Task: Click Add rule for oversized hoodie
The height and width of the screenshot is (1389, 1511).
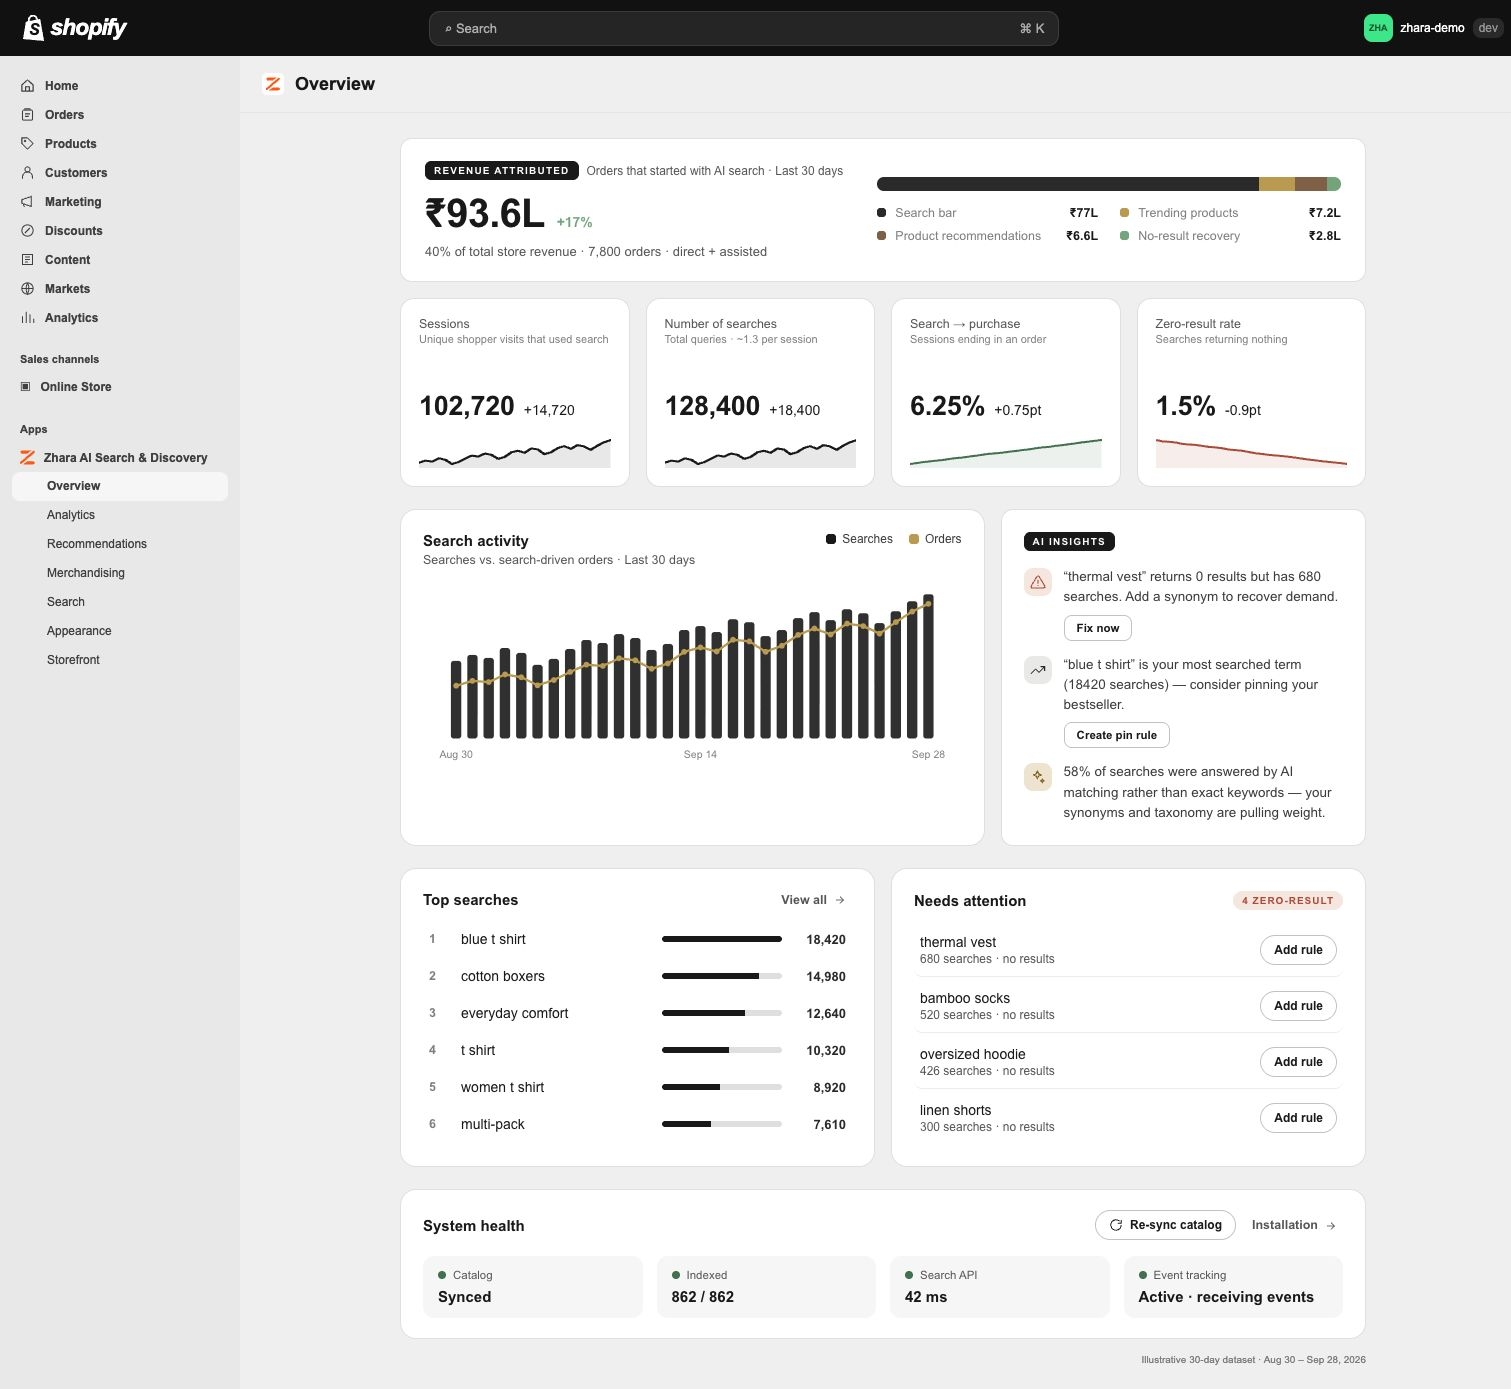Action: [1298, 1062]
